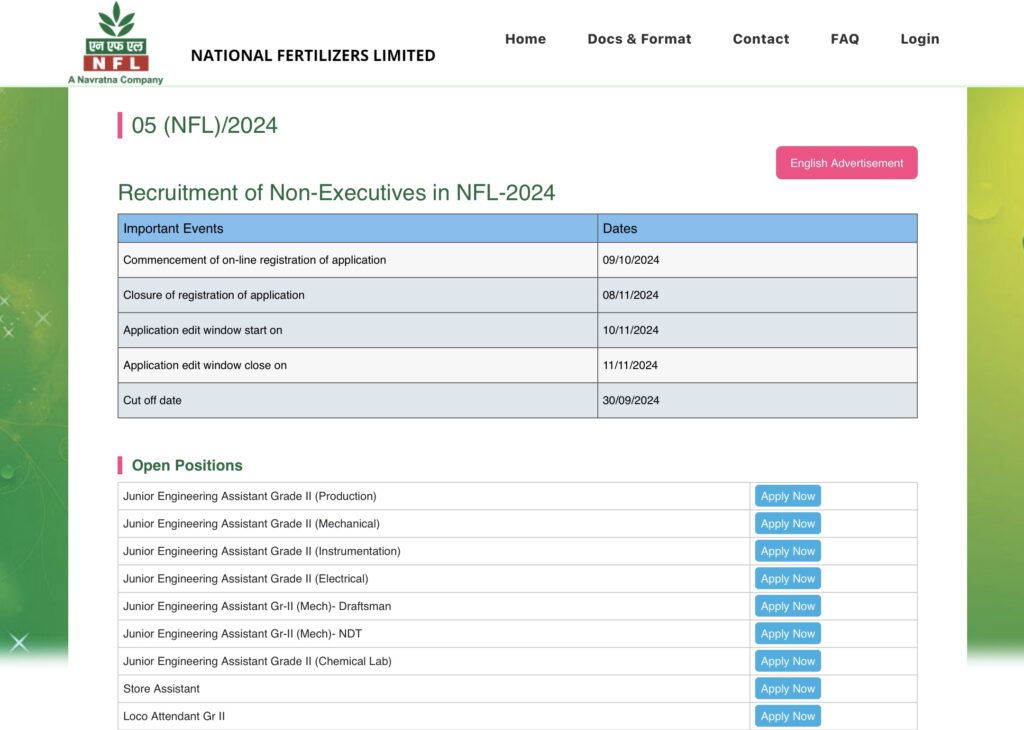Select the Loco Attendant Gr II text
Viewport: 1024px width, 730px height.
174,716
